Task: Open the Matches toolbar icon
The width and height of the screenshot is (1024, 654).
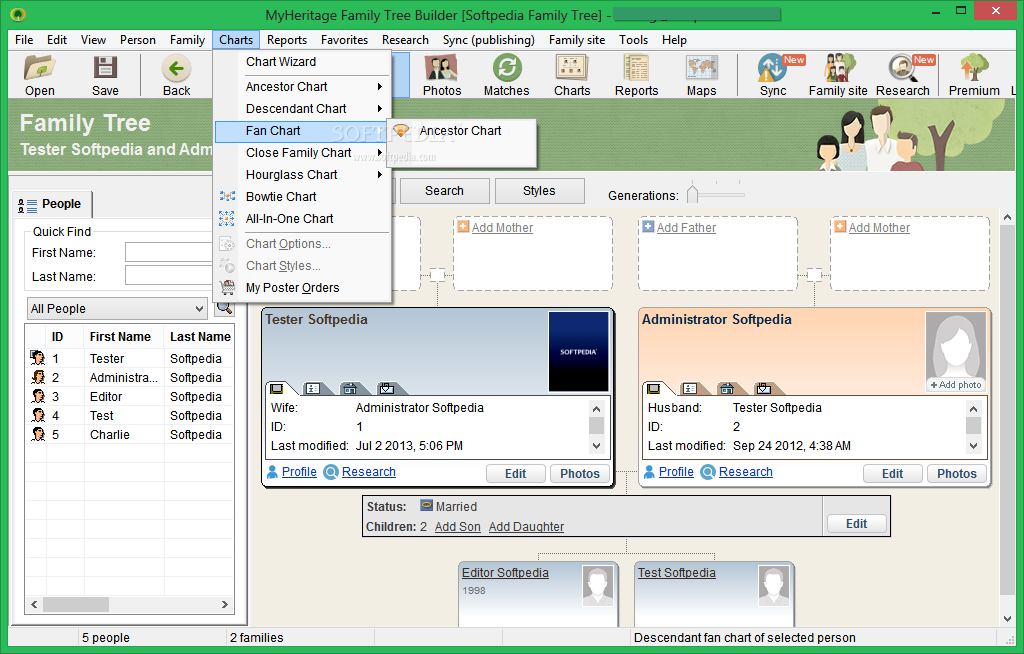Action: 506,75
